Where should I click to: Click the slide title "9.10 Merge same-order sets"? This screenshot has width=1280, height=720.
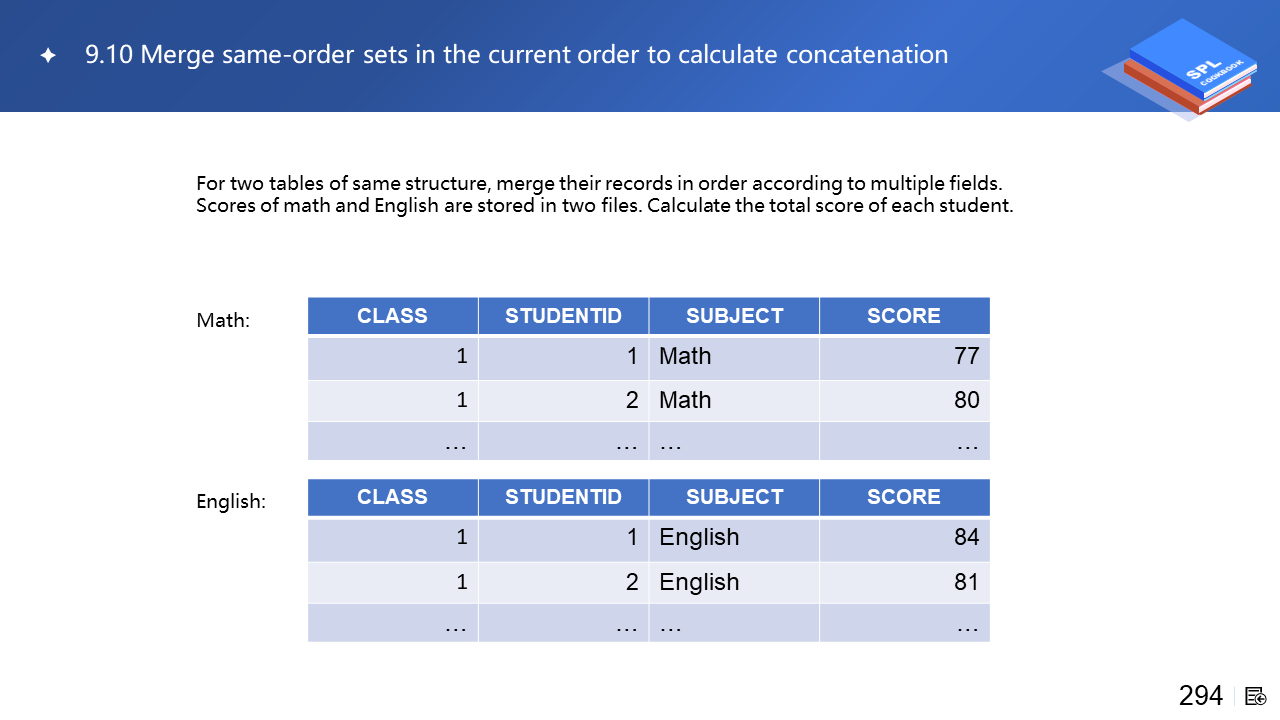point(516,55)
